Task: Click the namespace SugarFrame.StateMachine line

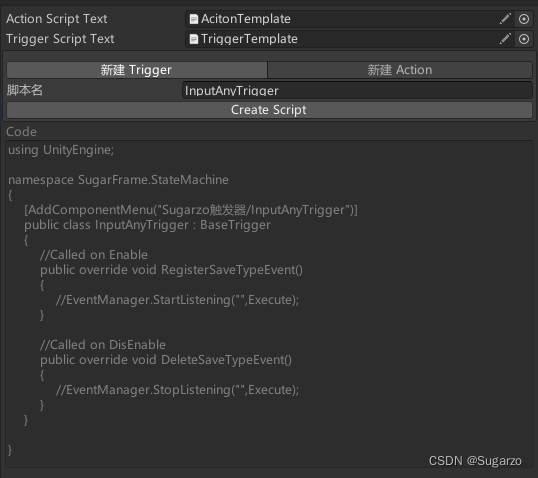Action: coord(118,180)
